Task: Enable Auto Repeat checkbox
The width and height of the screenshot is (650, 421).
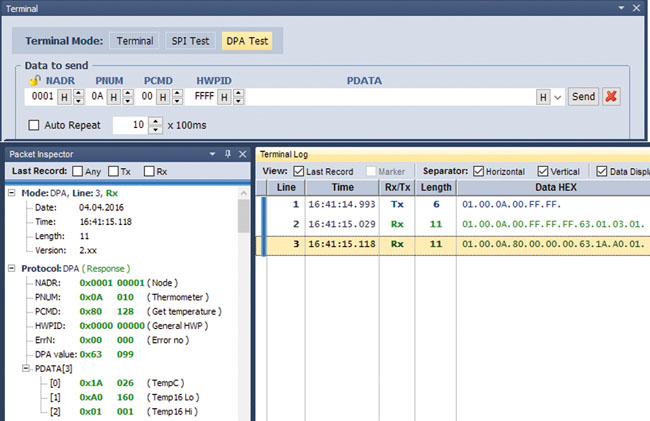Action: point(34,125)
